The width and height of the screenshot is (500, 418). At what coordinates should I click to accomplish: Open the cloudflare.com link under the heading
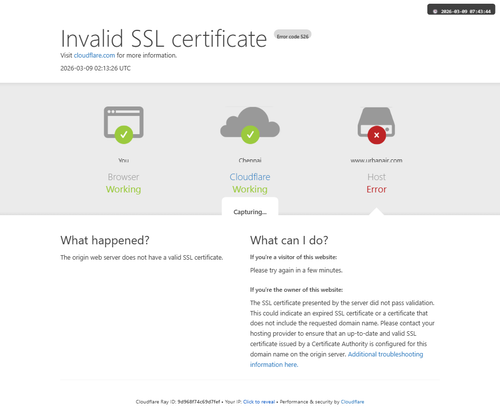coord(94,55)
